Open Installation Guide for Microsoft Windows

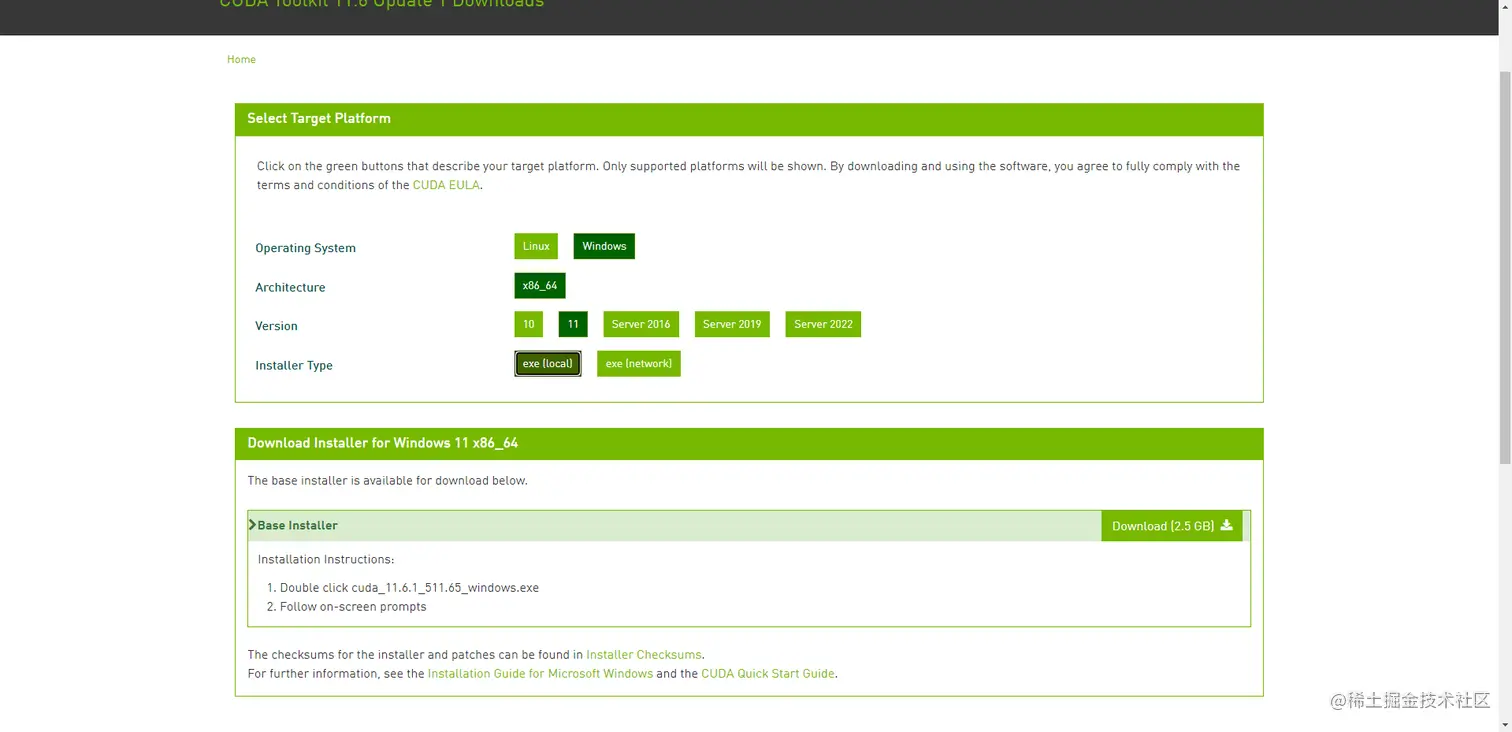tap(540, 674)
